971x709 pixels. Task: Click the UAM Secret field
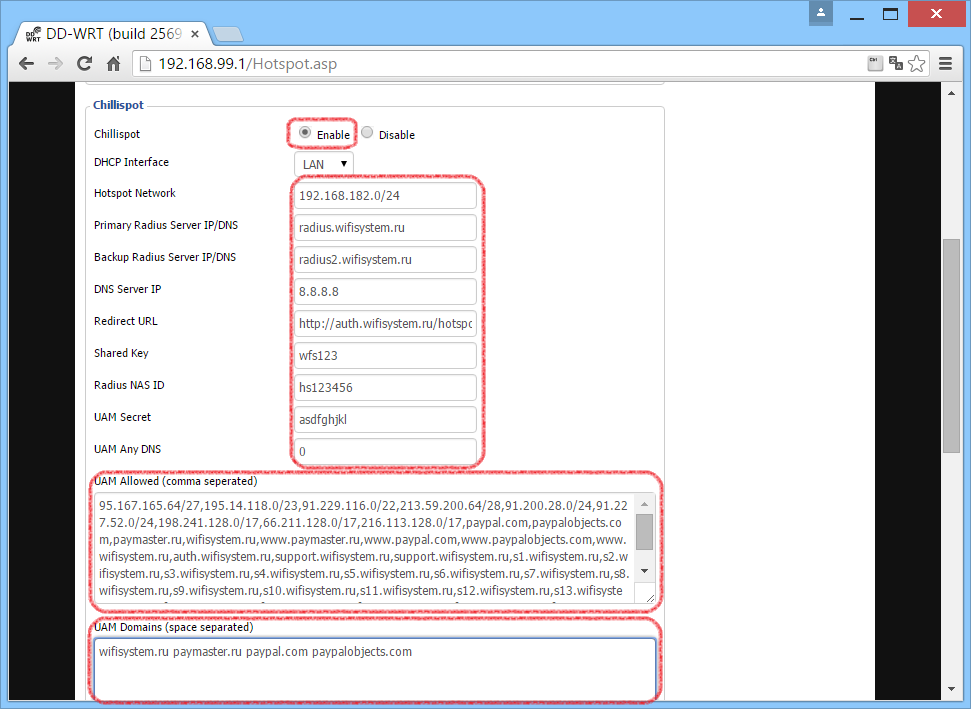click(x=385, y=420)
